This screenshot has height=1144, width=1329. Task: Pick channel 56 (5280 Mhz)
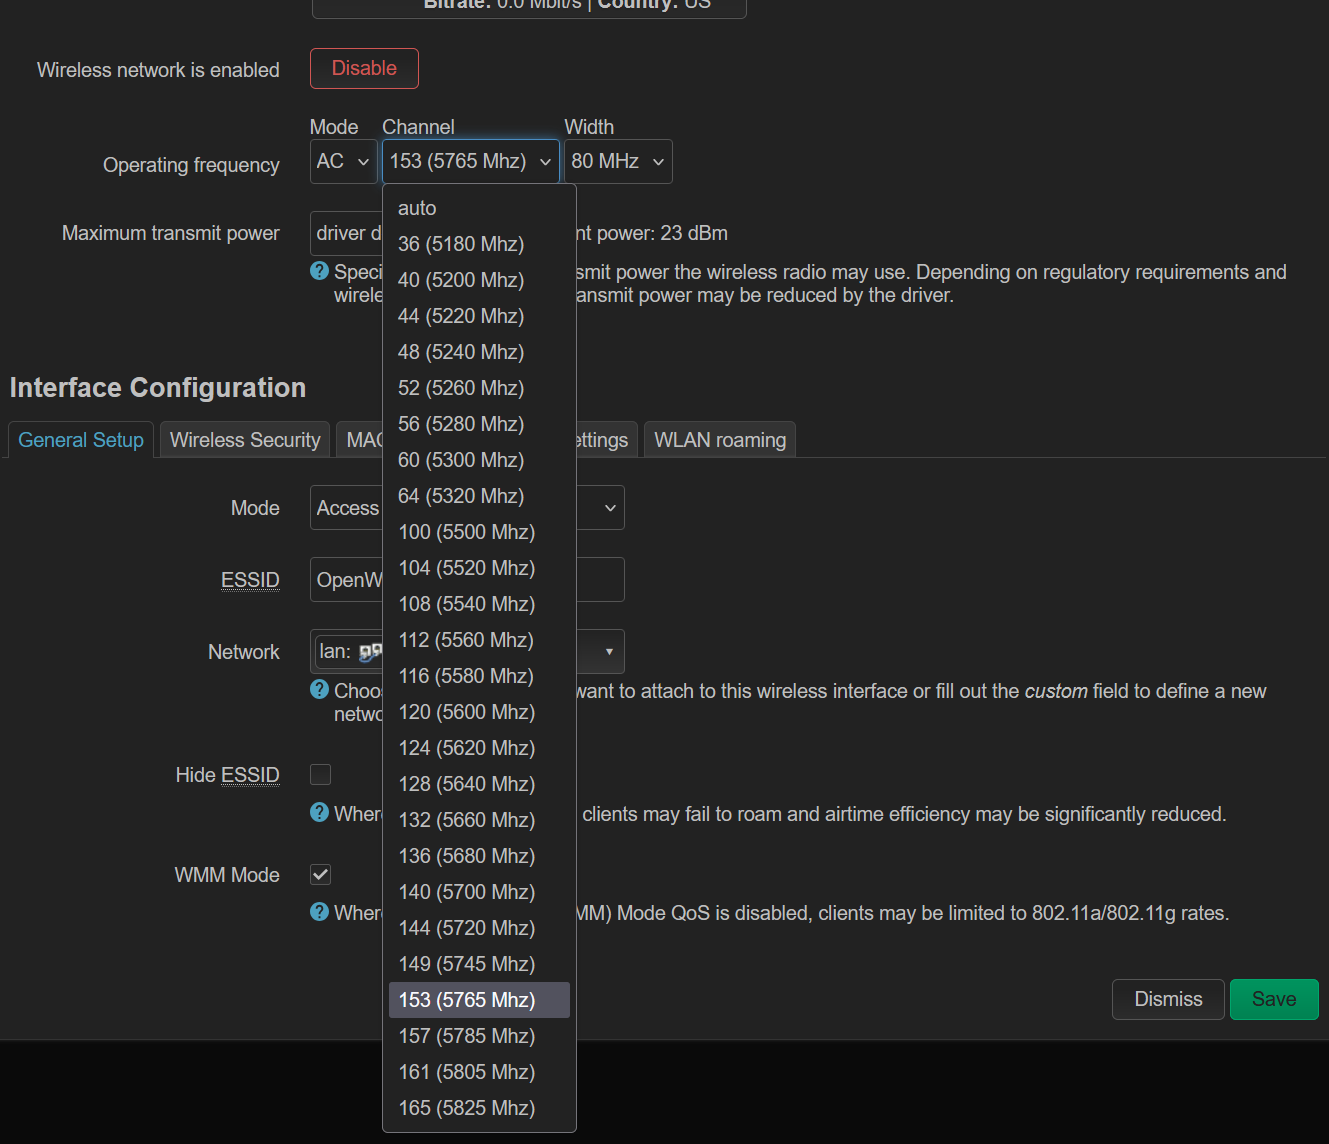coord(479,424)
